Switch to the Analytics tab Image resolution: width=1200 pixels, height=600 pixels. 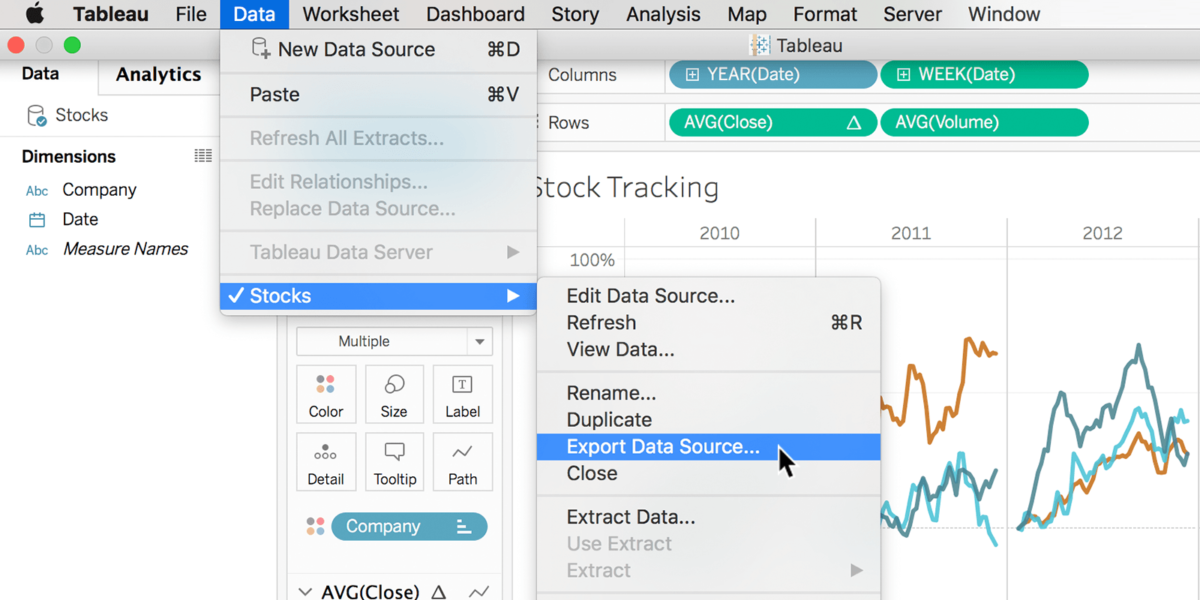pos(157,74)
